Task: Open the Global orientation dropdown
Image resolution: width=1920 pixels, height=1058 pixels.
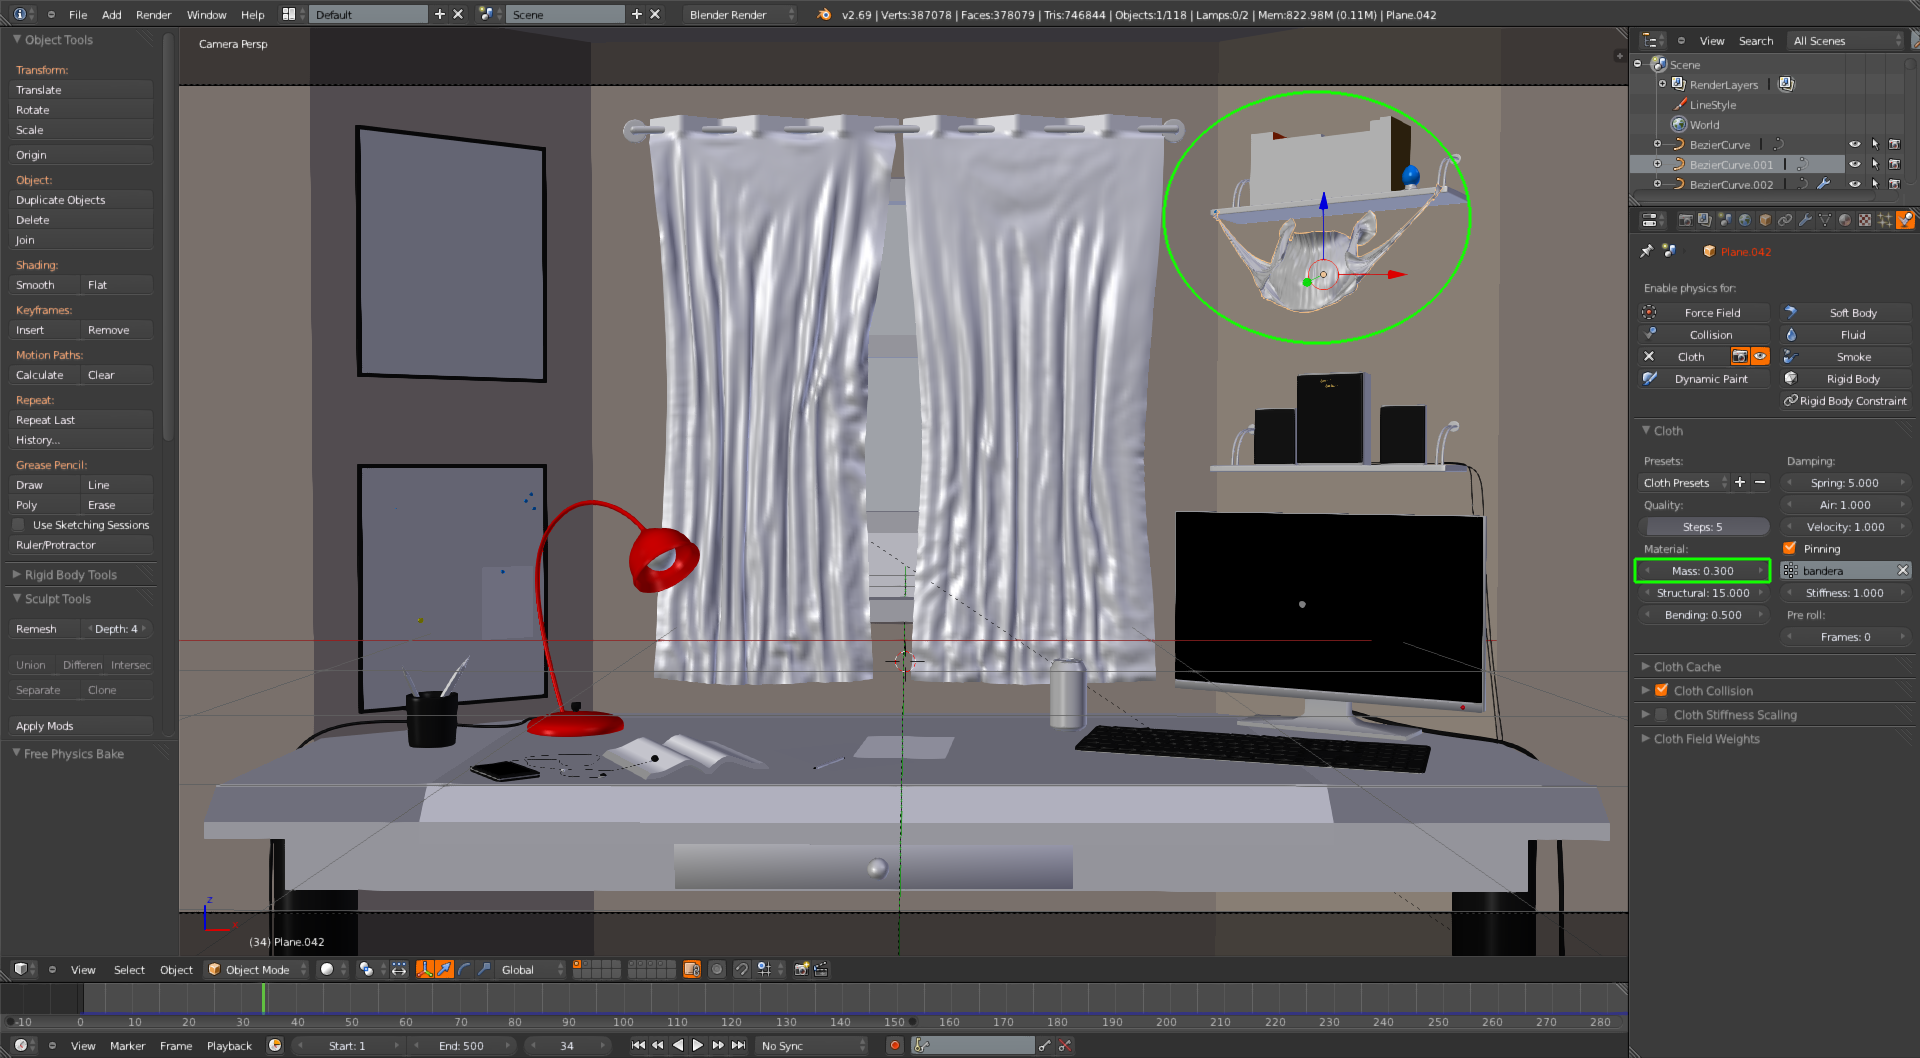Action: (x=531, y=969)
